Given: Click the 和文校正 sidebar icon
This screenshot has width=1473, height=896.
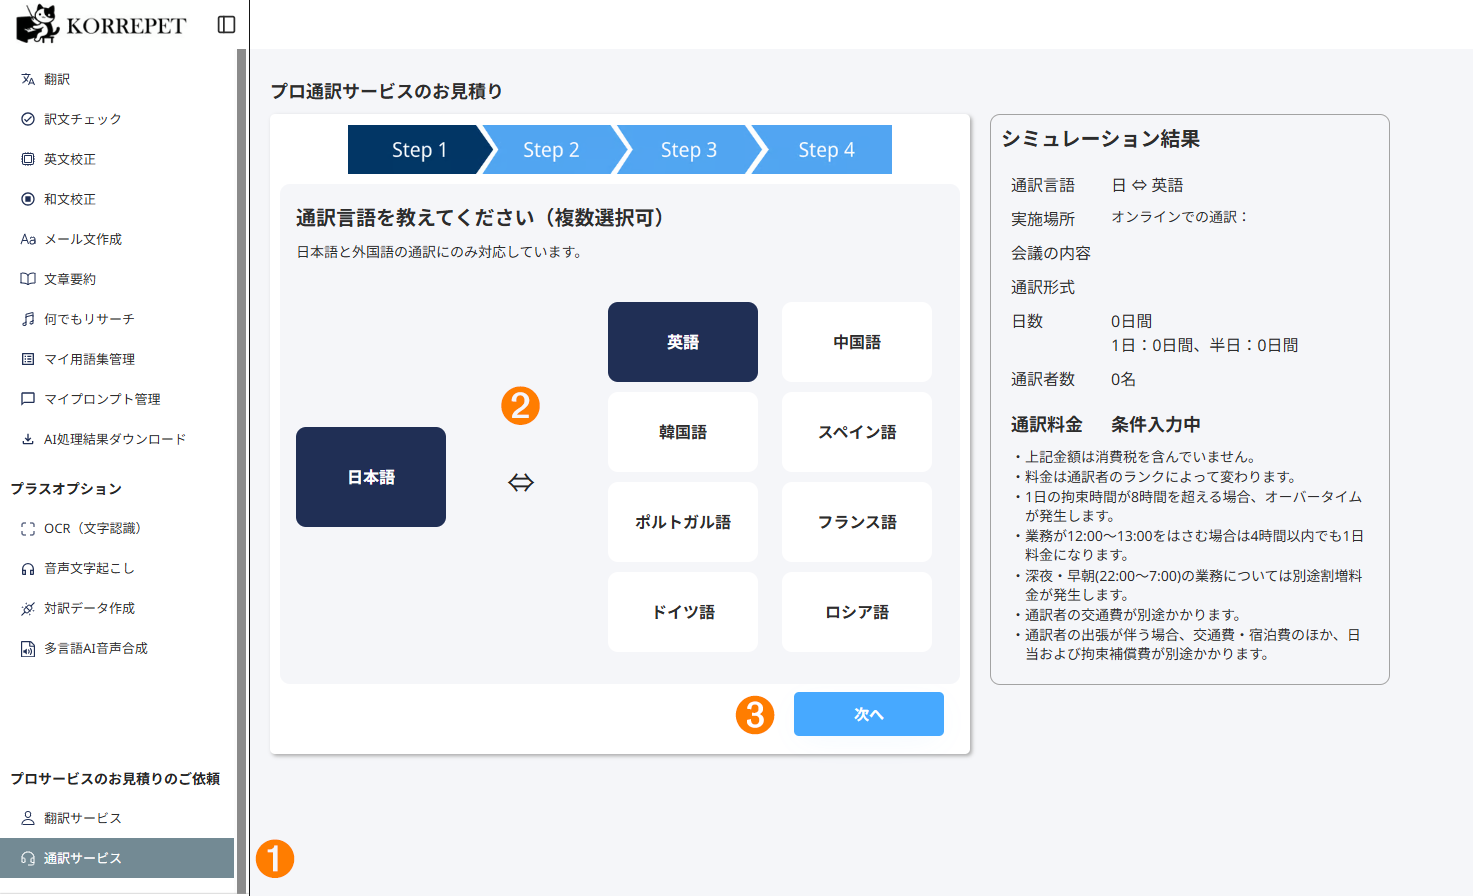Looking at the screenshot, I should coord(28,199).
